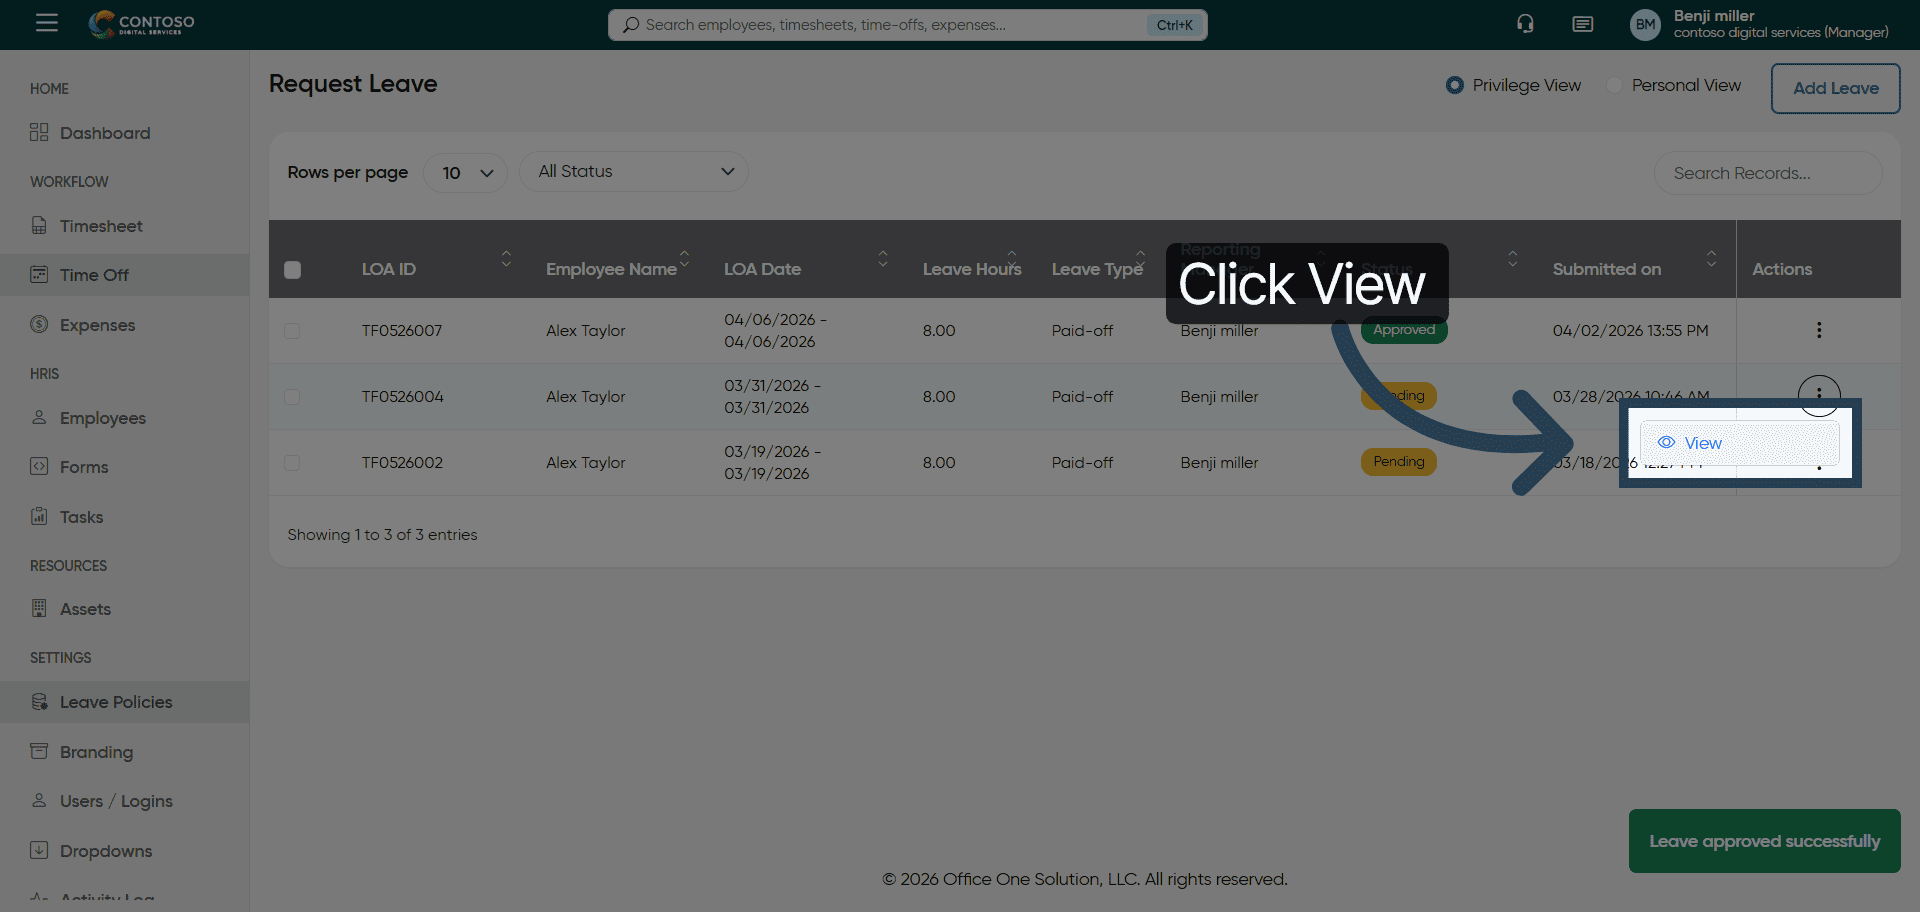Click the global search employees bar
Image resolution: width=1920 pixels, height=912 pixels.
coord(890,25)
